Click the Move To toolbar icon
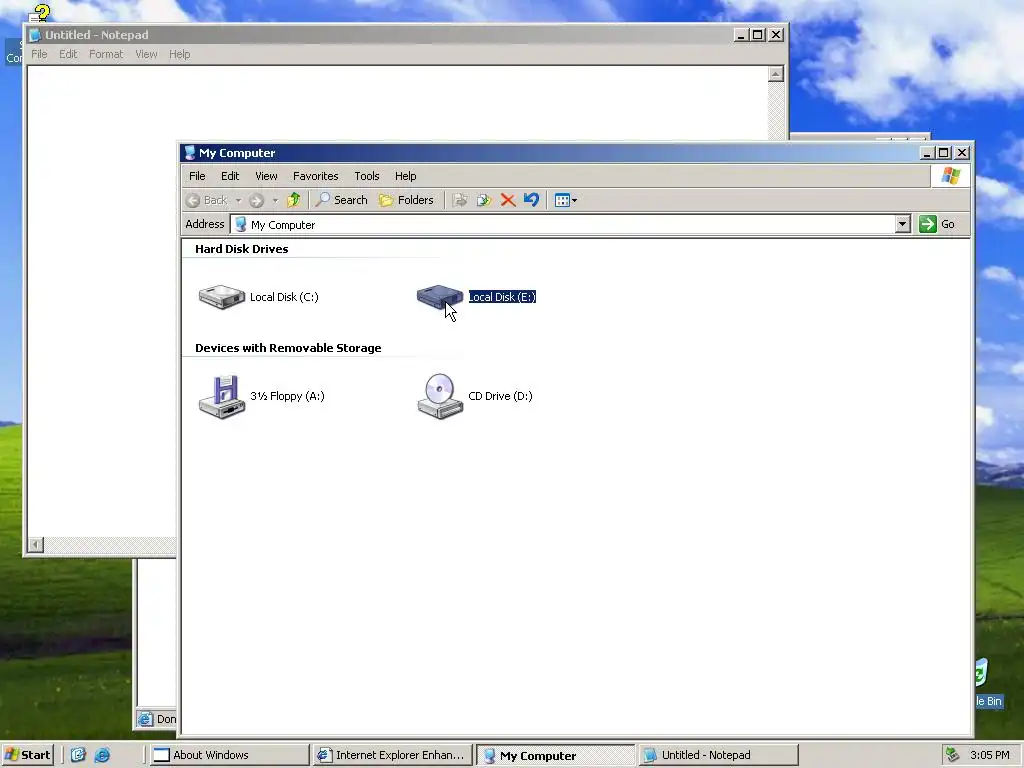Viewport: 1024px width, 768px height. [x=460, y=200]
